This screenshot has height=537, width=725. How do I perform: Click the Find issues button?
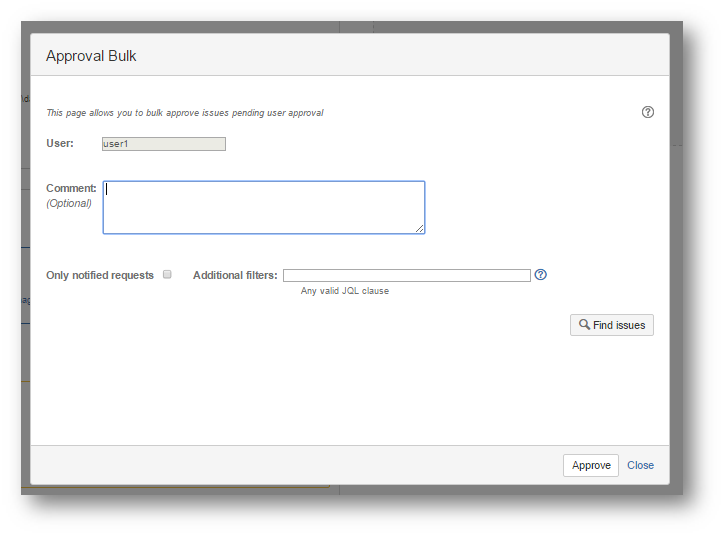pos(611,325)
